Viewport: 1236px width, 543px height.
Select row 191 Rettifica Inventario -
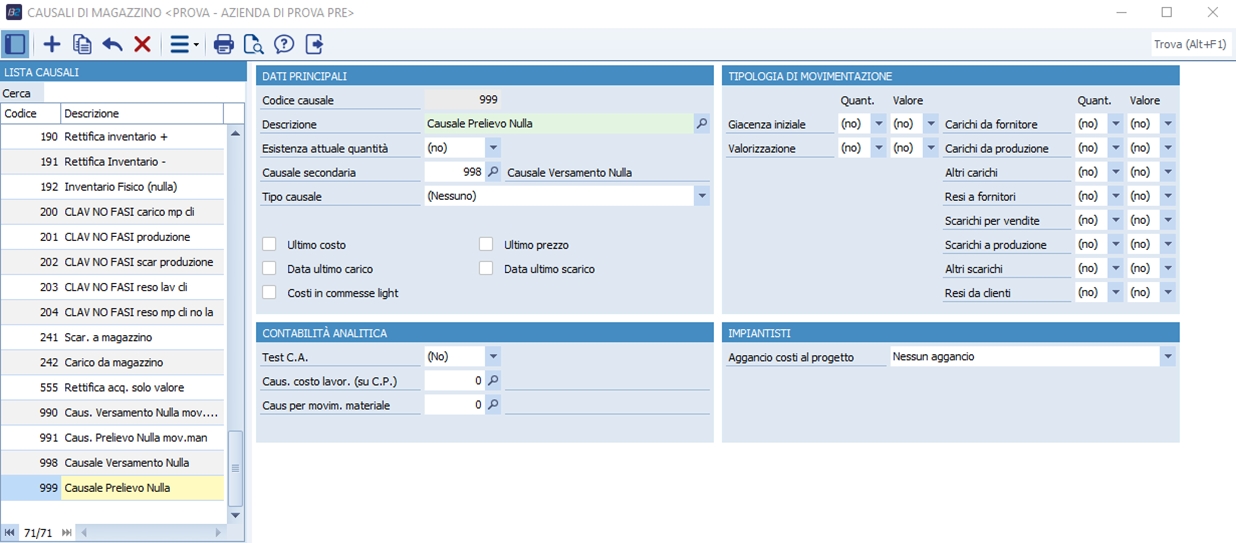[x=113, y=161]
